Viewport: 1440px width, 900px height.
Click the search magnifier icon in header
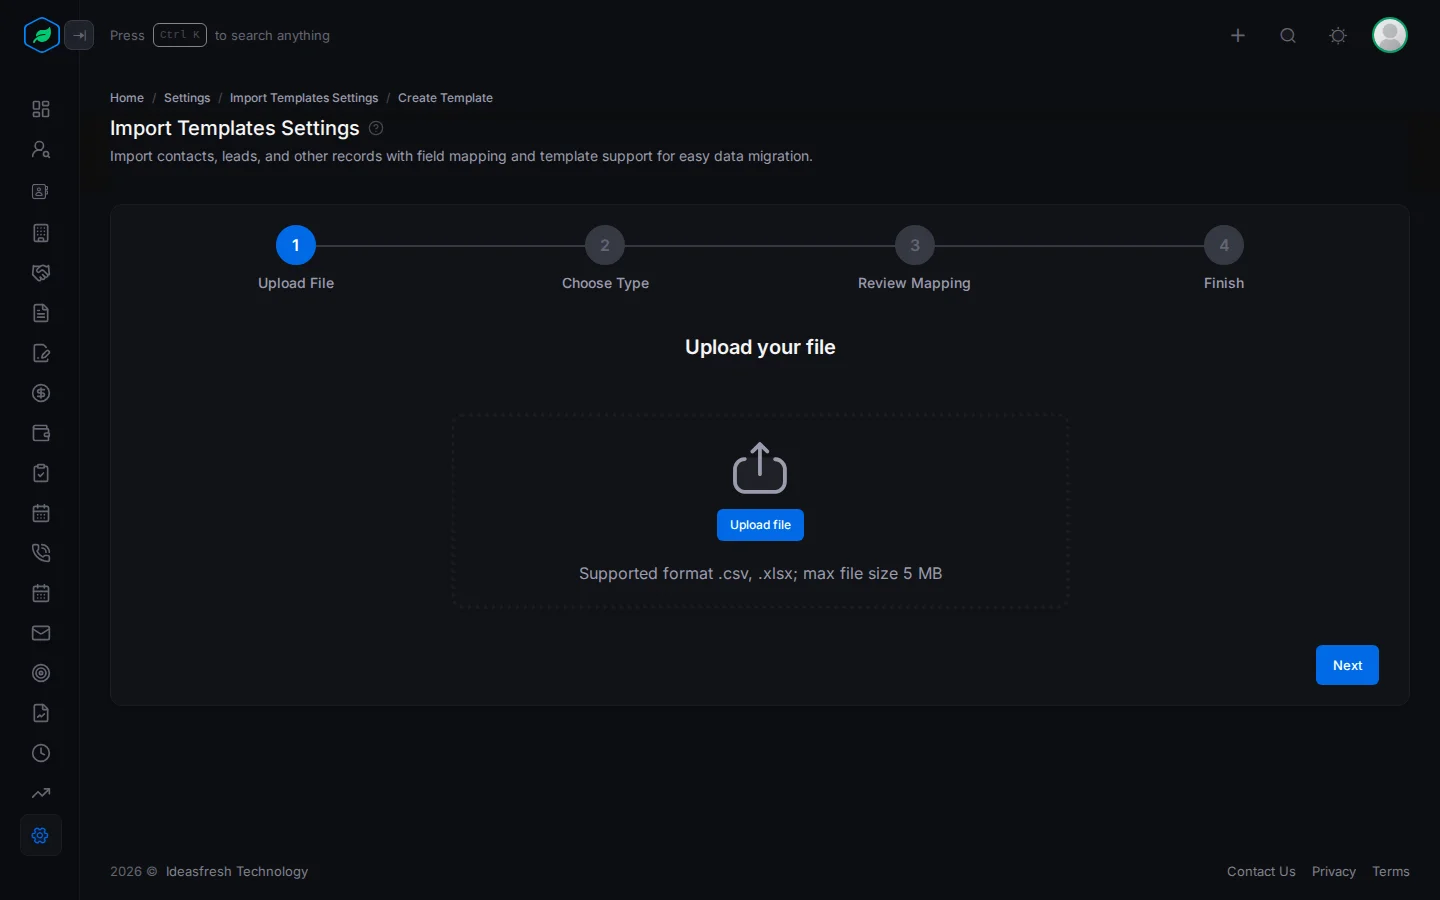(1288, 35)
